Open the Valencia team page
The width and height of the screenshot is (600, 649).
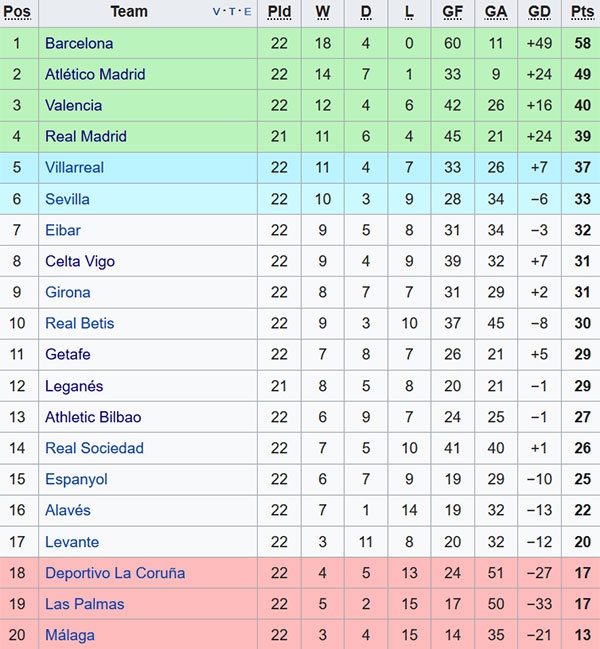[x=73, y=105]
